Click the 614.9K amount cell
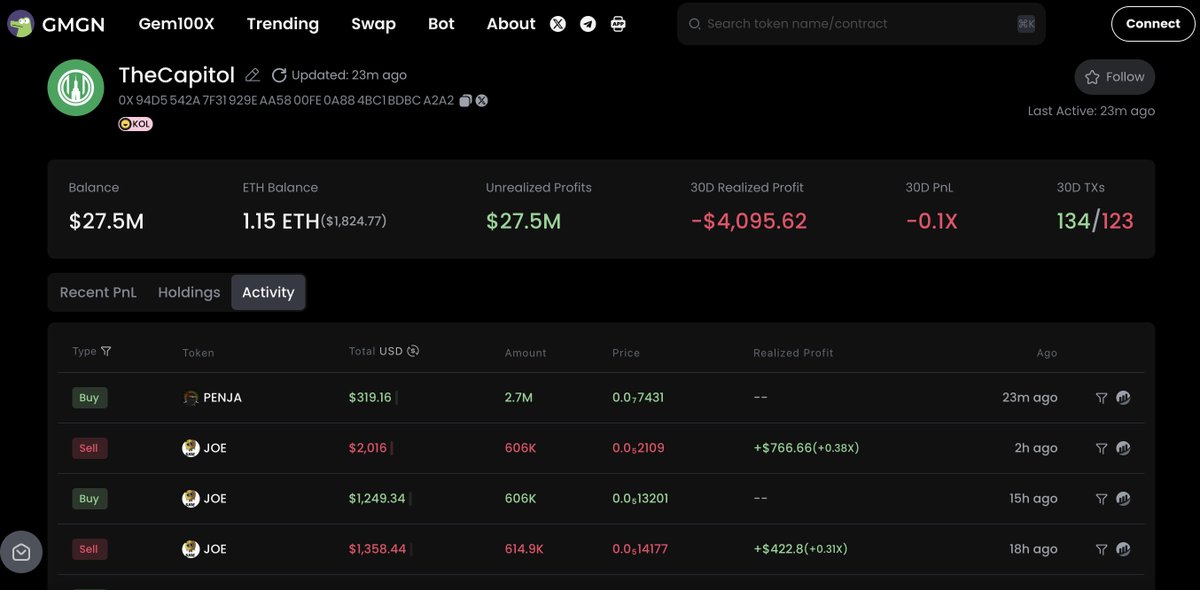Image resolution: width=1200 pixels, height=590 pixels. (x=524, y=549)
